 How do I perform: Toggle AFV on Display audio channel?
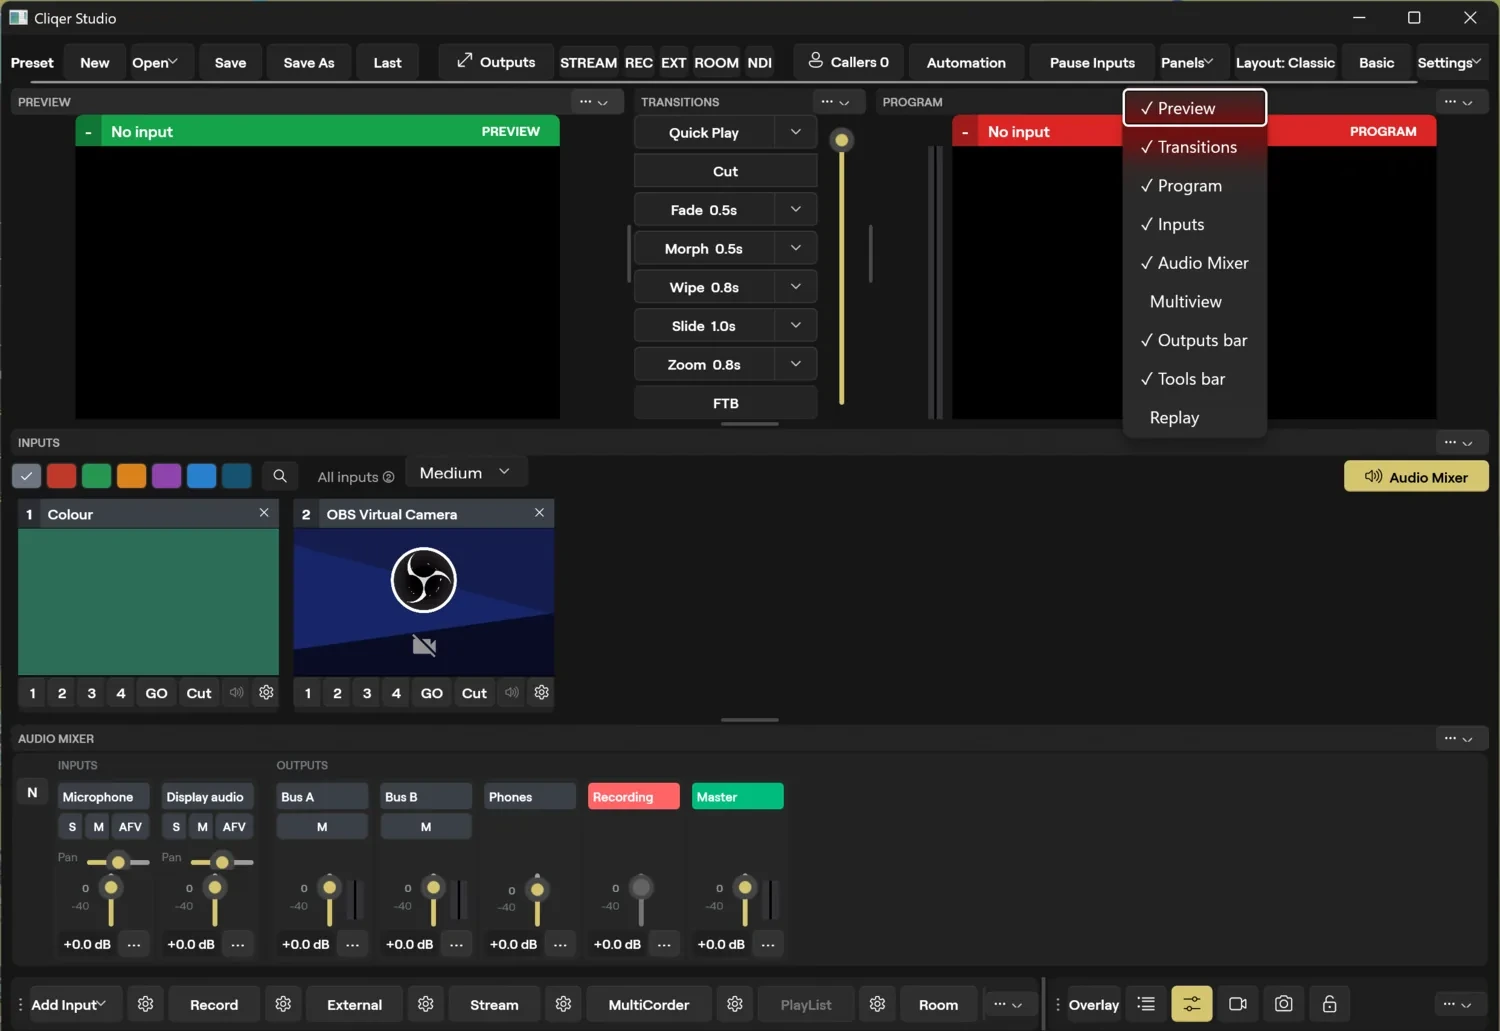(x=234, y=827)
